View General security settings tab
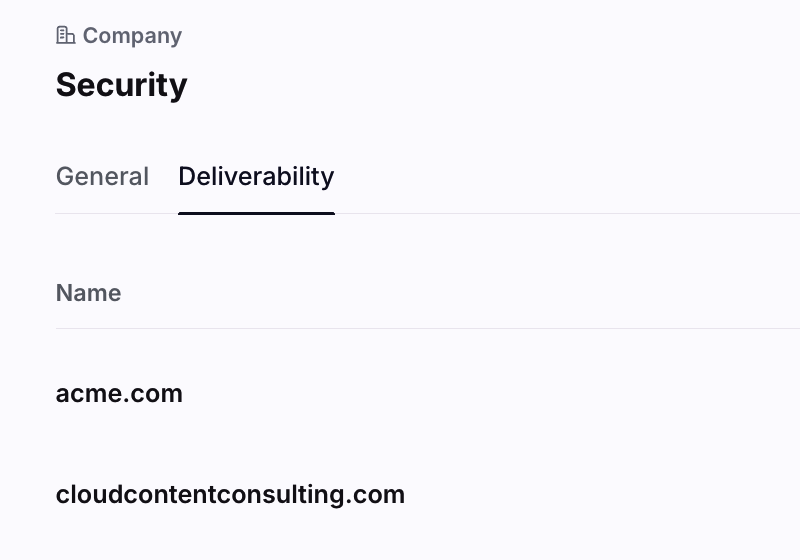The width and height of the screenshot is (800, 560). [x=102, y=176]
